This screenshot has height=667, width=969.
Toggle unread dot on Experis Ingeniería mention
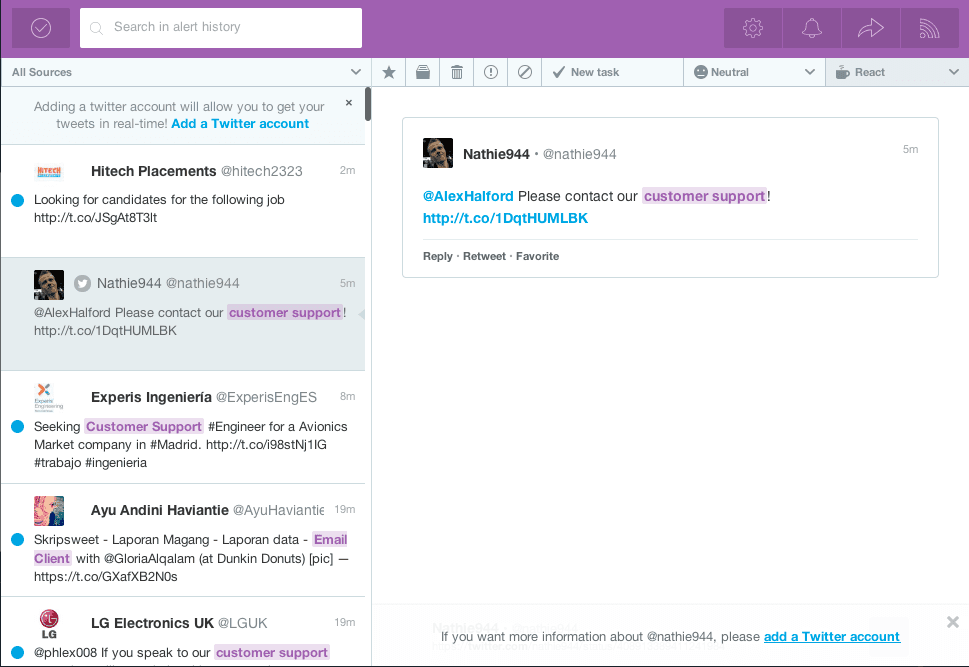tap(18, 427)
